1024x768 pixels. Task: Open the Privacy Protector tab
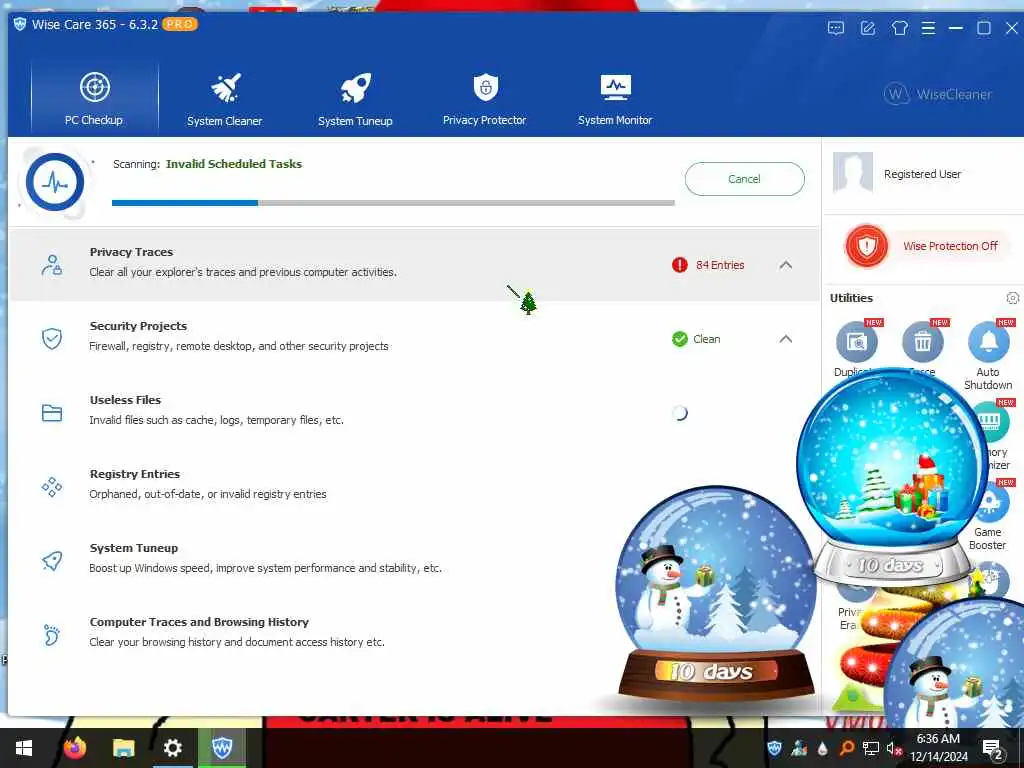pyautogui.click(x=485, y=99)
